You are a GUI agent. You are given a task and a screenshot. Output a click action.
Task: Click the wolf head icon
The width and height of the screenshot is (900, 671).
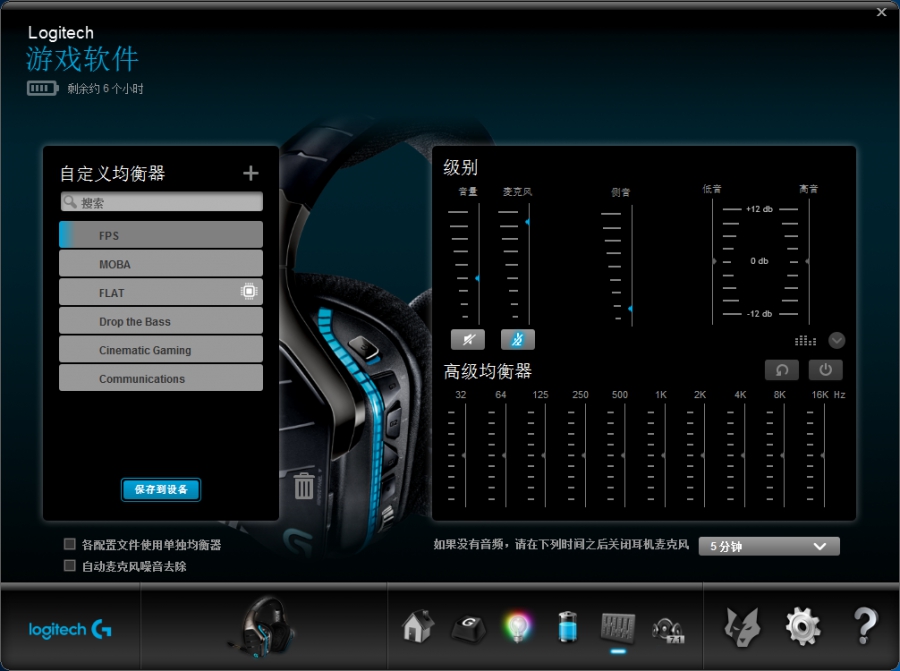point(741,627)
